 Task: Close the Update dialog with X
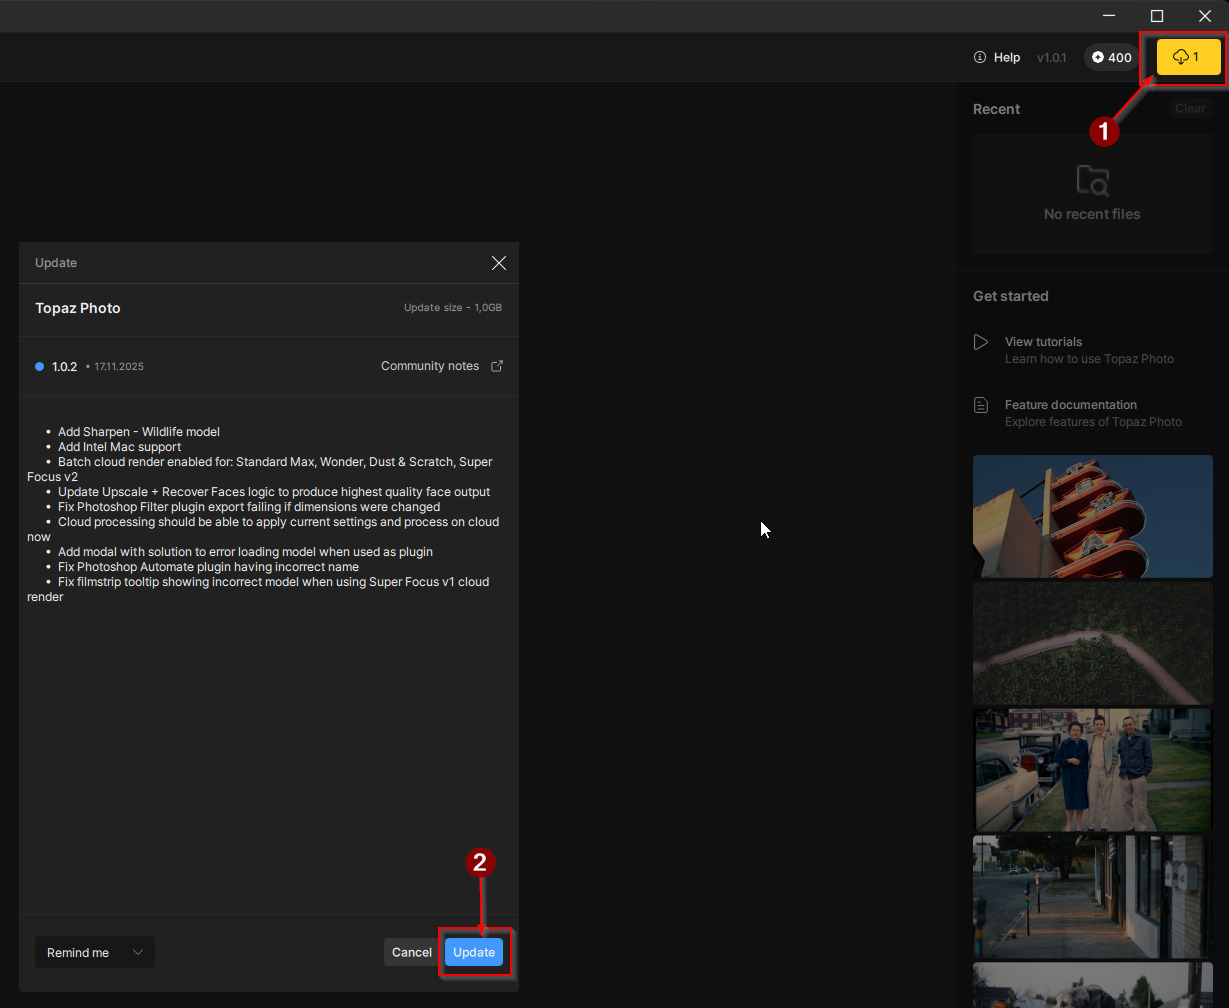point(499,263)
